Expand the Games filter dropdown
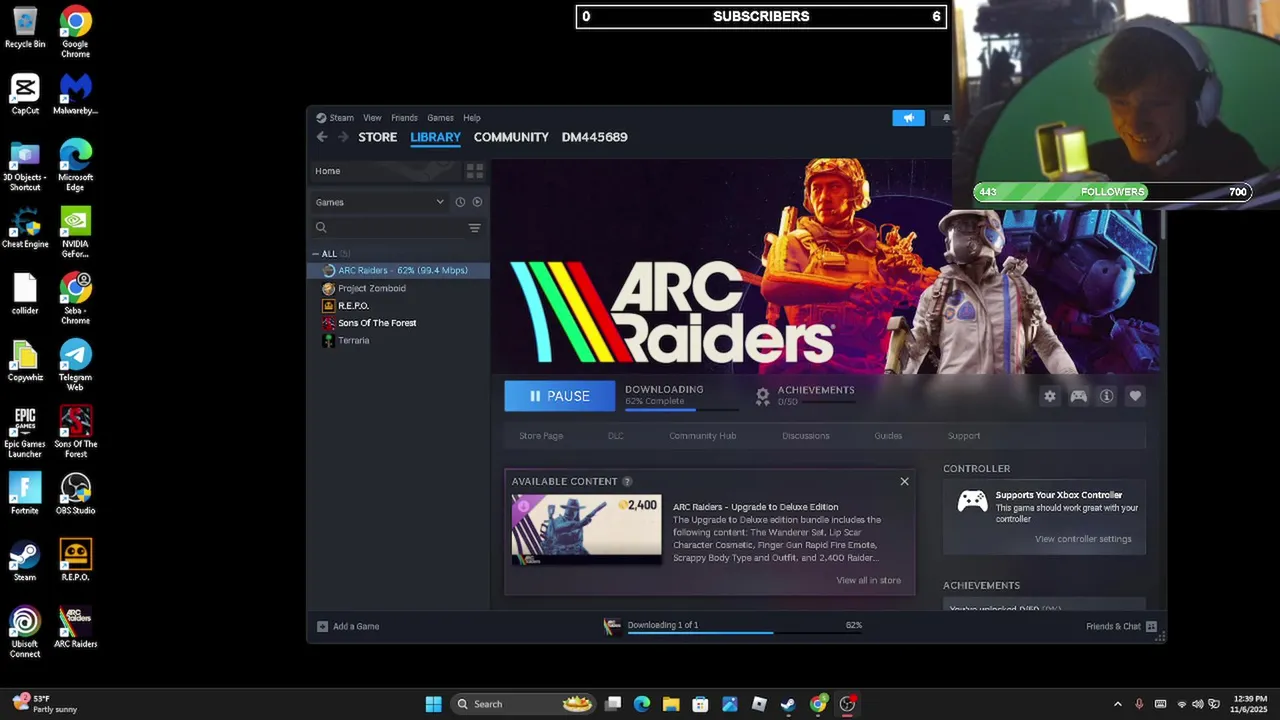 click(380, 202)
